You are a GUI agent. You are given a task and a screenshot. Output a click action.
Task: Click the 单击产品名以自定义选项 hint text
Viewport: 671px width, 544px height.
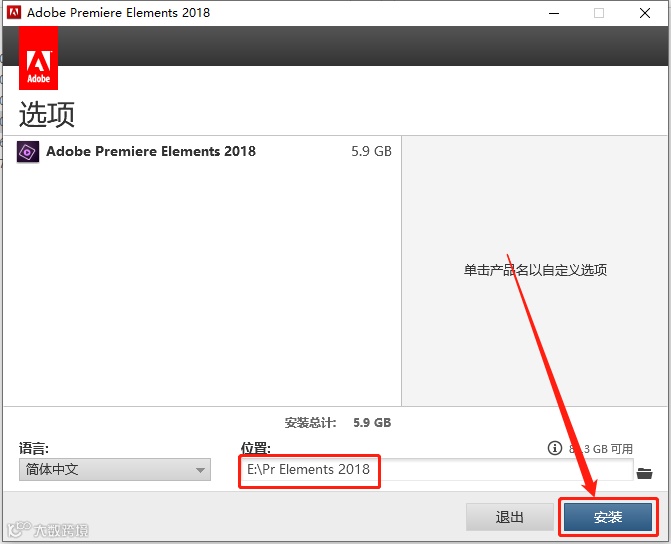[x=535, y=270]
